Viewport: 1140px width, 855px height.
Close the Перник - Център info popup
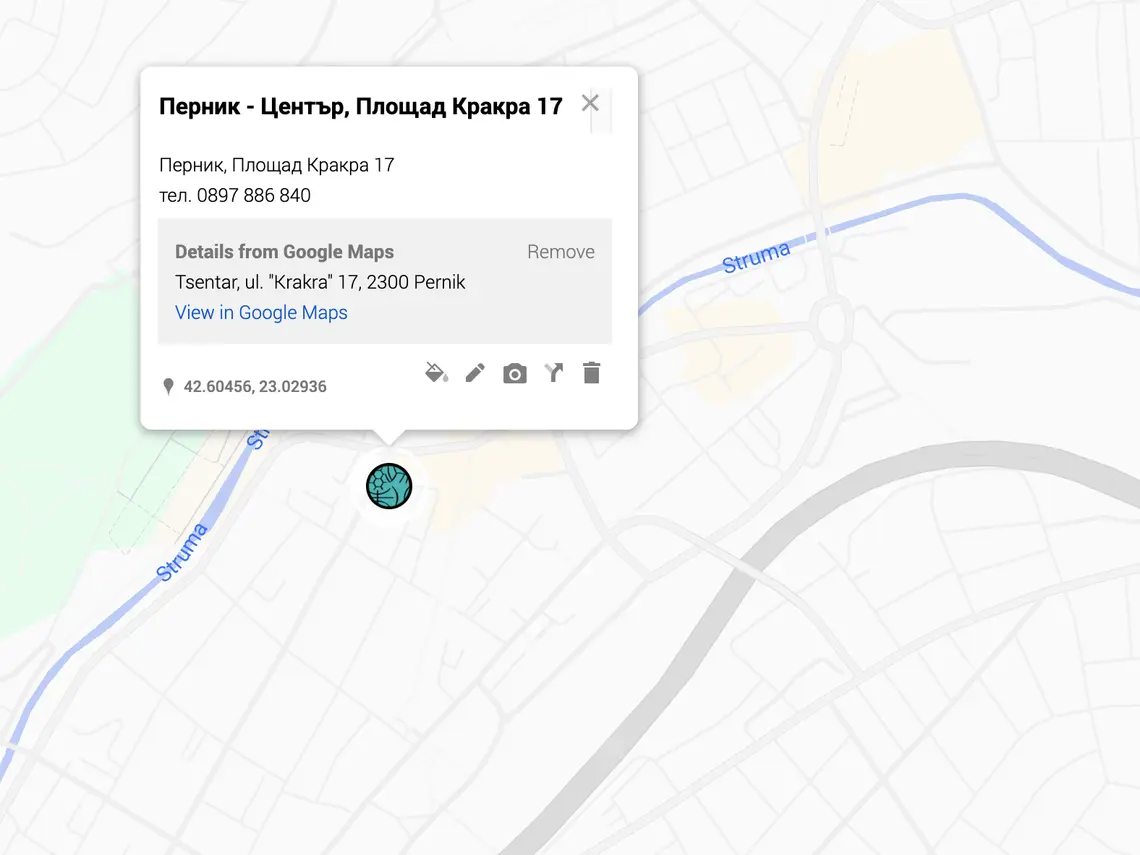590,103
